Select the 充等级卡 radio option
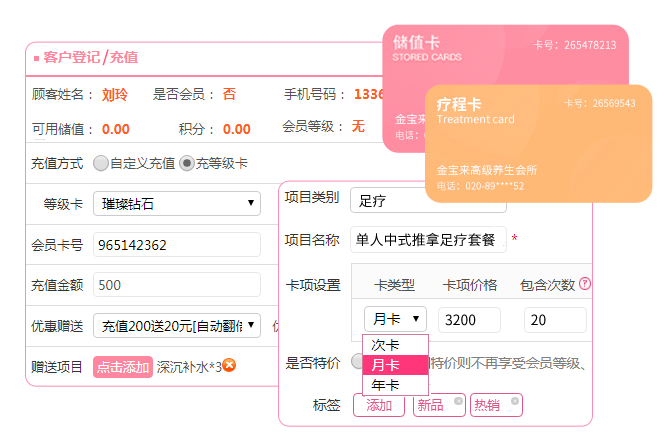 point(186,163)
